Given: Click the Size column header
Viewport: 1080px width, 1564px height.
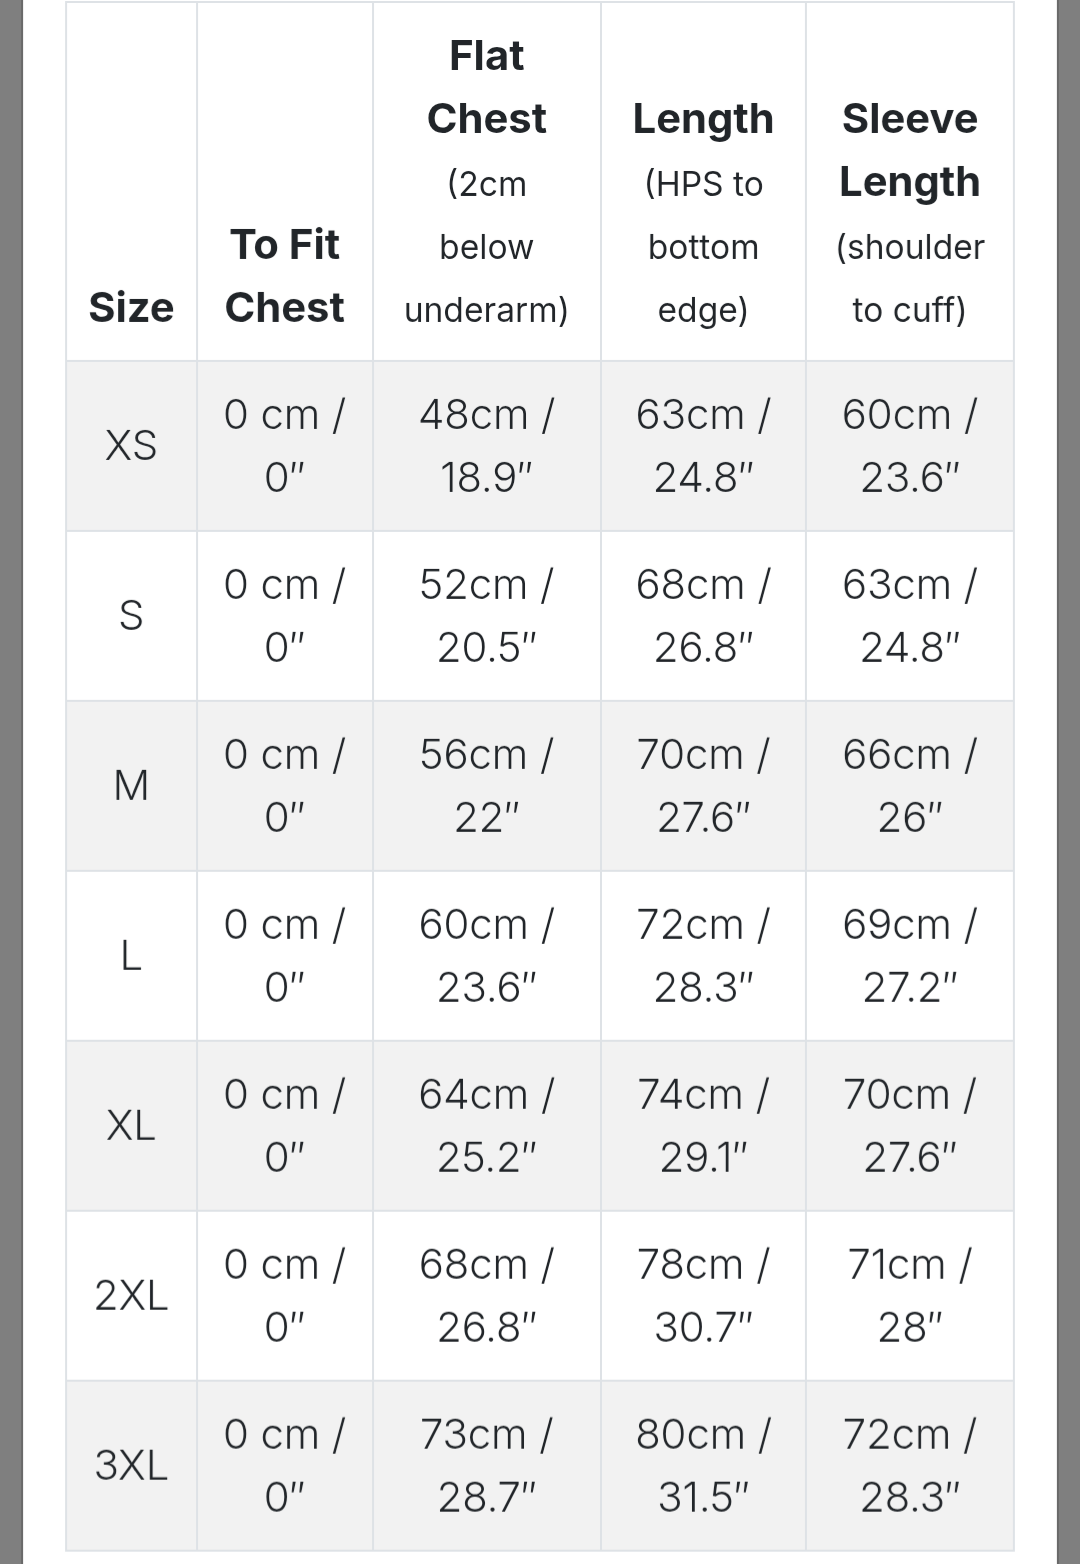Looking at the screenshot, I should [131, 307].
